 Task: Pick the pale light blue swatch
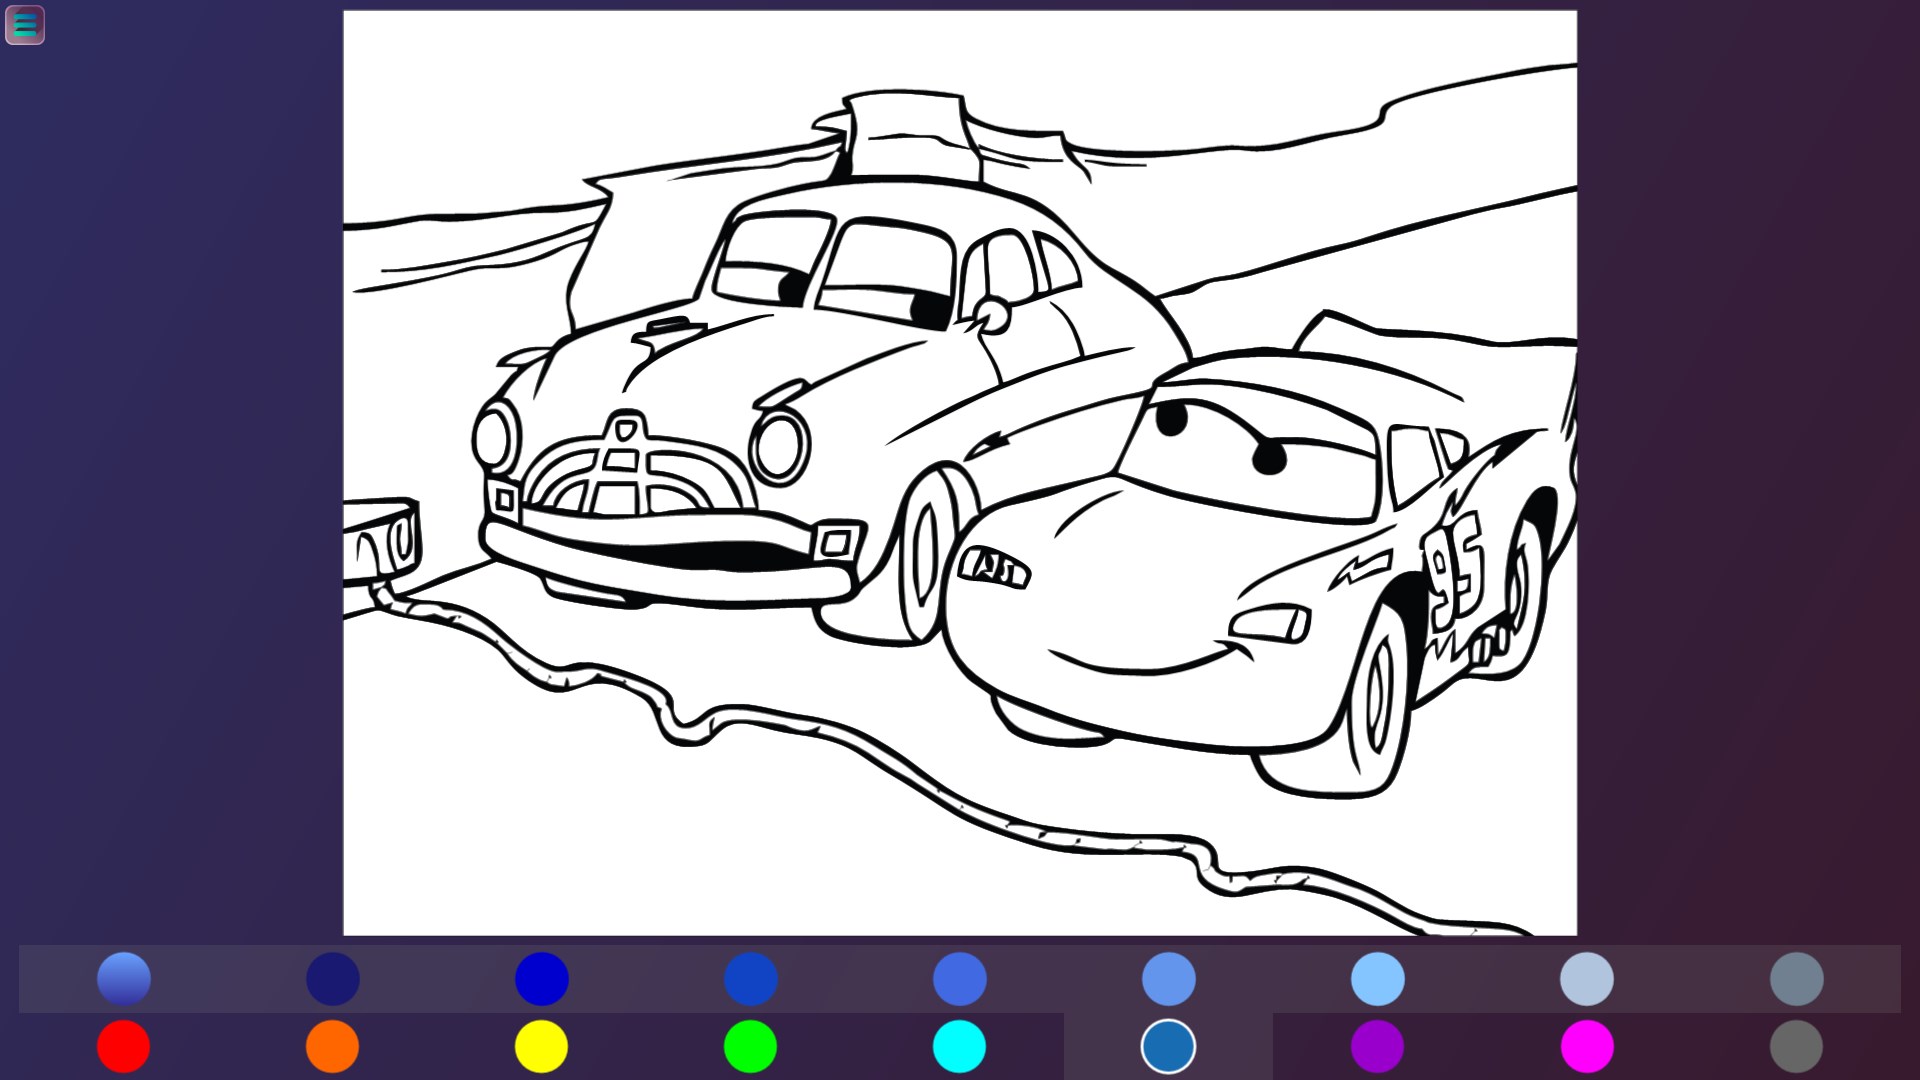1587,978
